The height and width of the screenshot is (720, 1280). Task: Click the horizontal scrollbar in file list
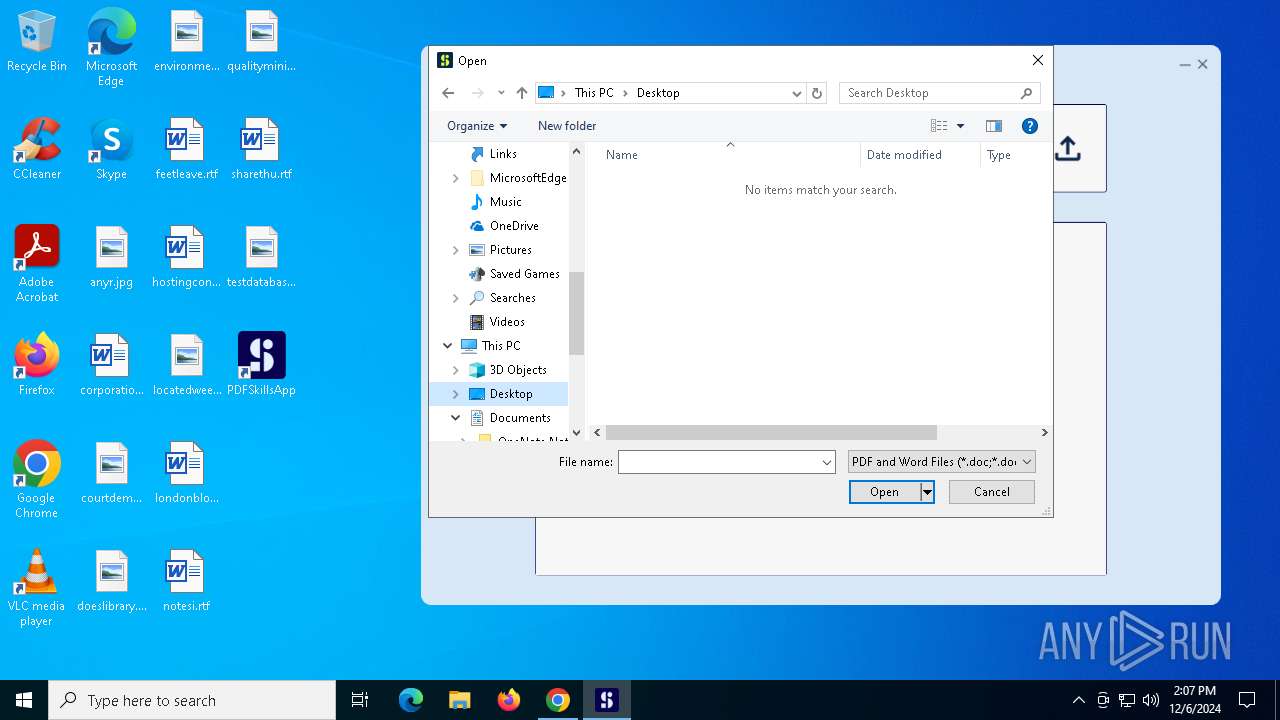(x=771, y=433)
